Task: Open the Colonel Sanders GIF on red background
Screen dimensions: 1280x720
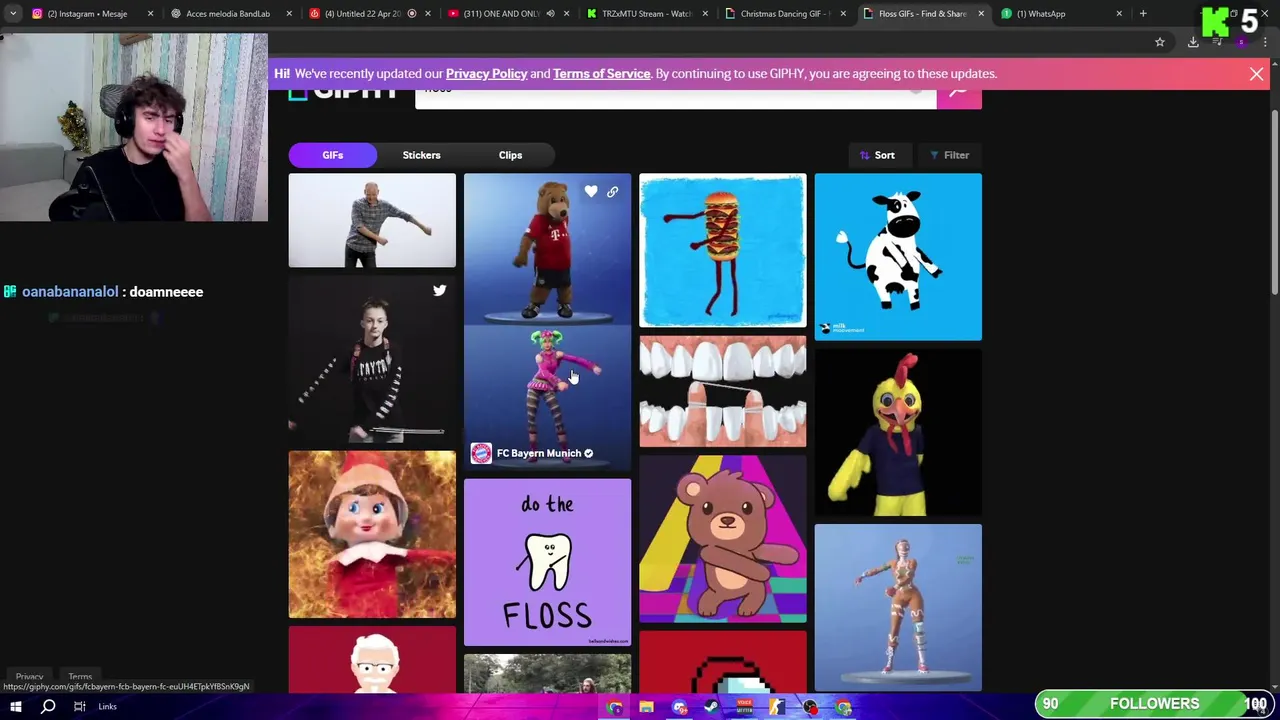Action: click(x=372, y=659)
